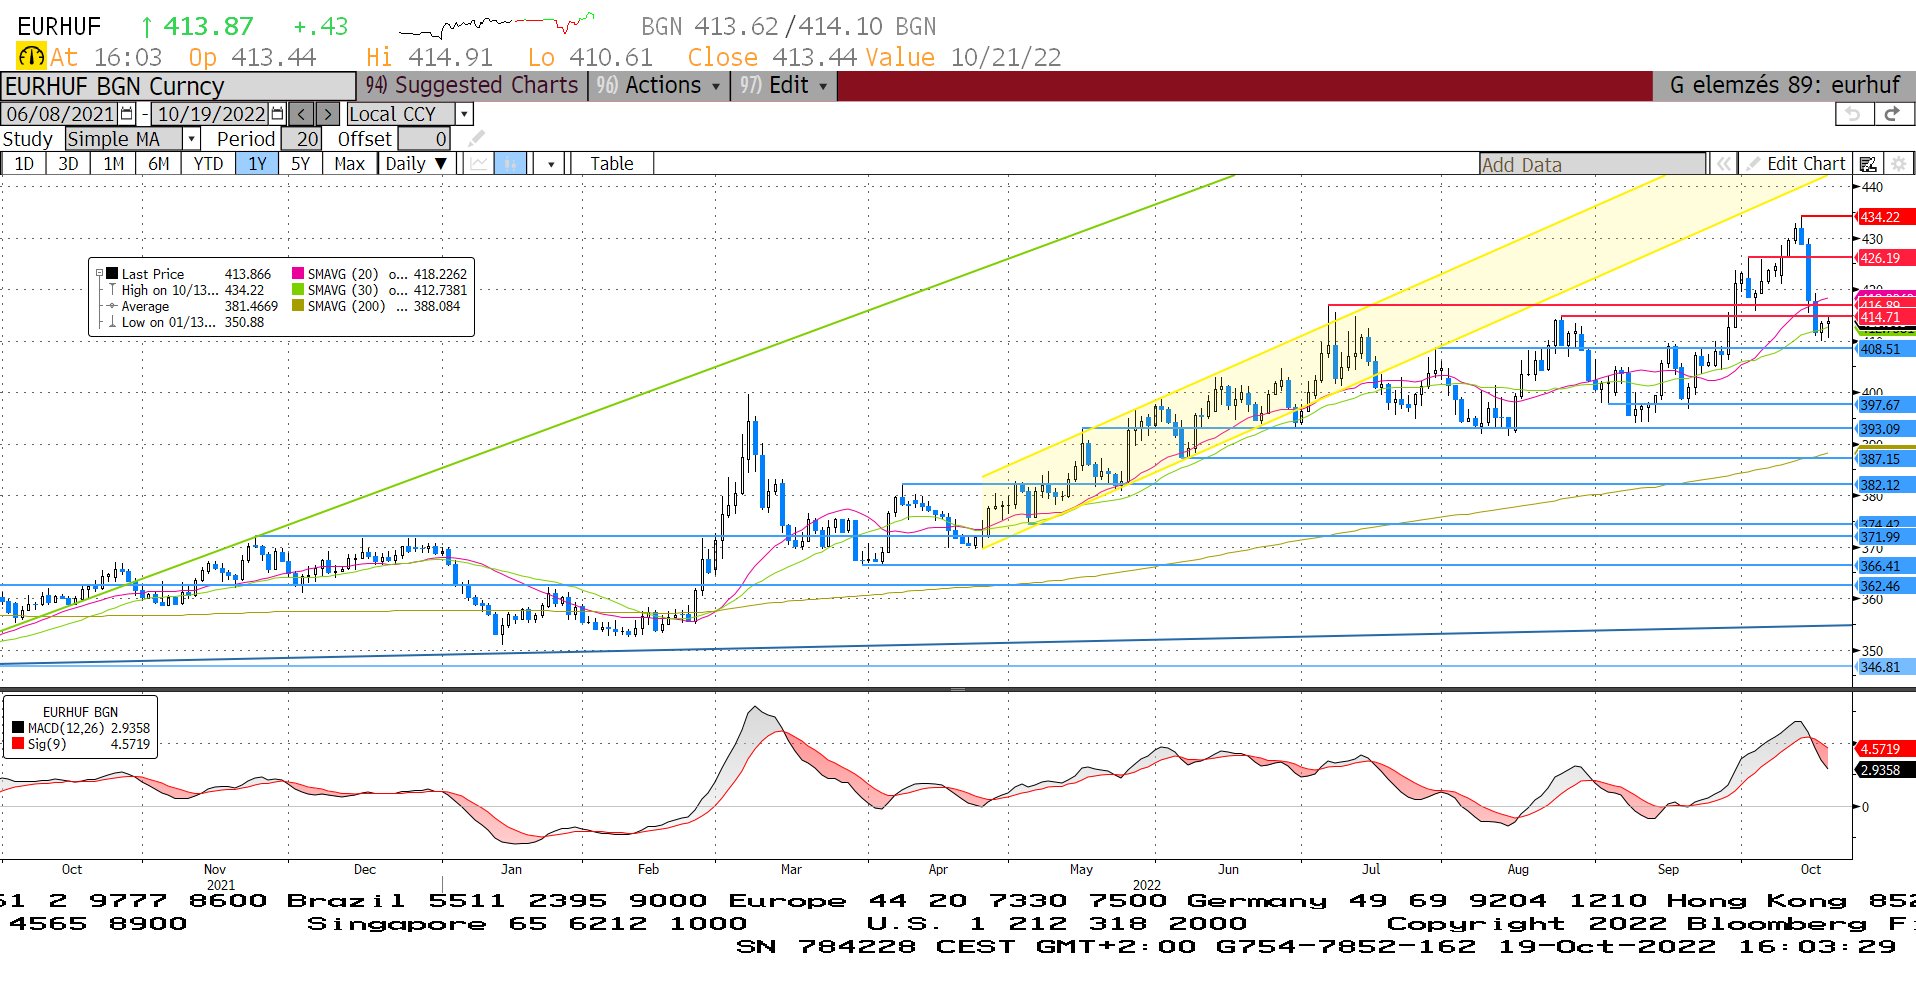Click the 366.41 price level label
The height and width of the screenshot is (1002, 1916).
pos(1885,566)
